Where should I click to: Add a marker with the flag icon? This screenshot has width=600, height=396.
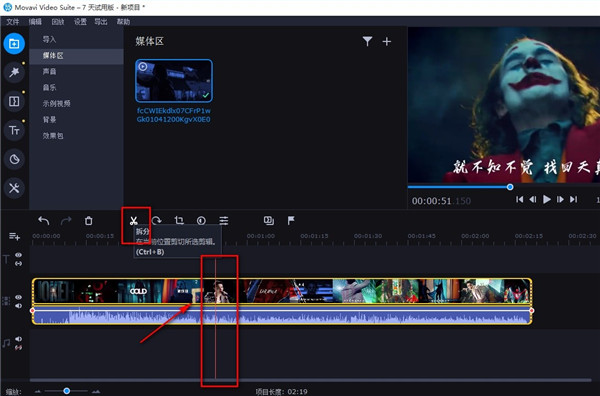[x=291, y=221]
